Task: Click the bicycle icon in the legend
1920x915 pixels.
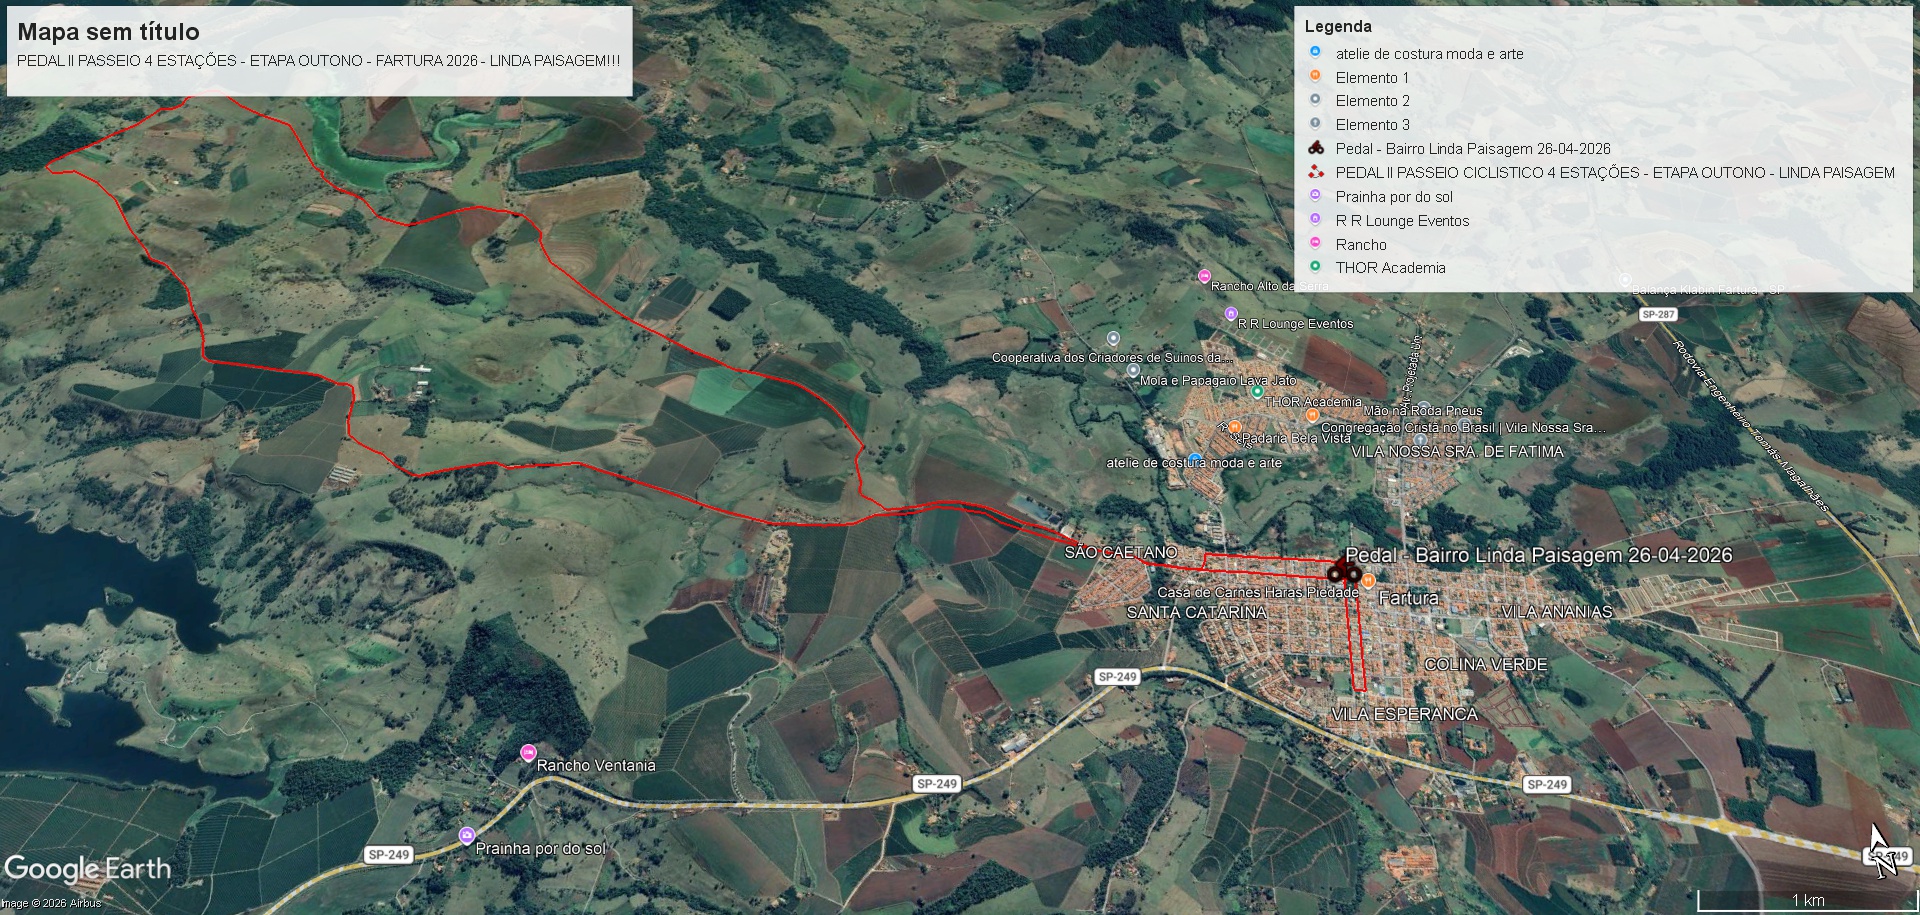Action: pyautogui.click(x=1316, y=148)
